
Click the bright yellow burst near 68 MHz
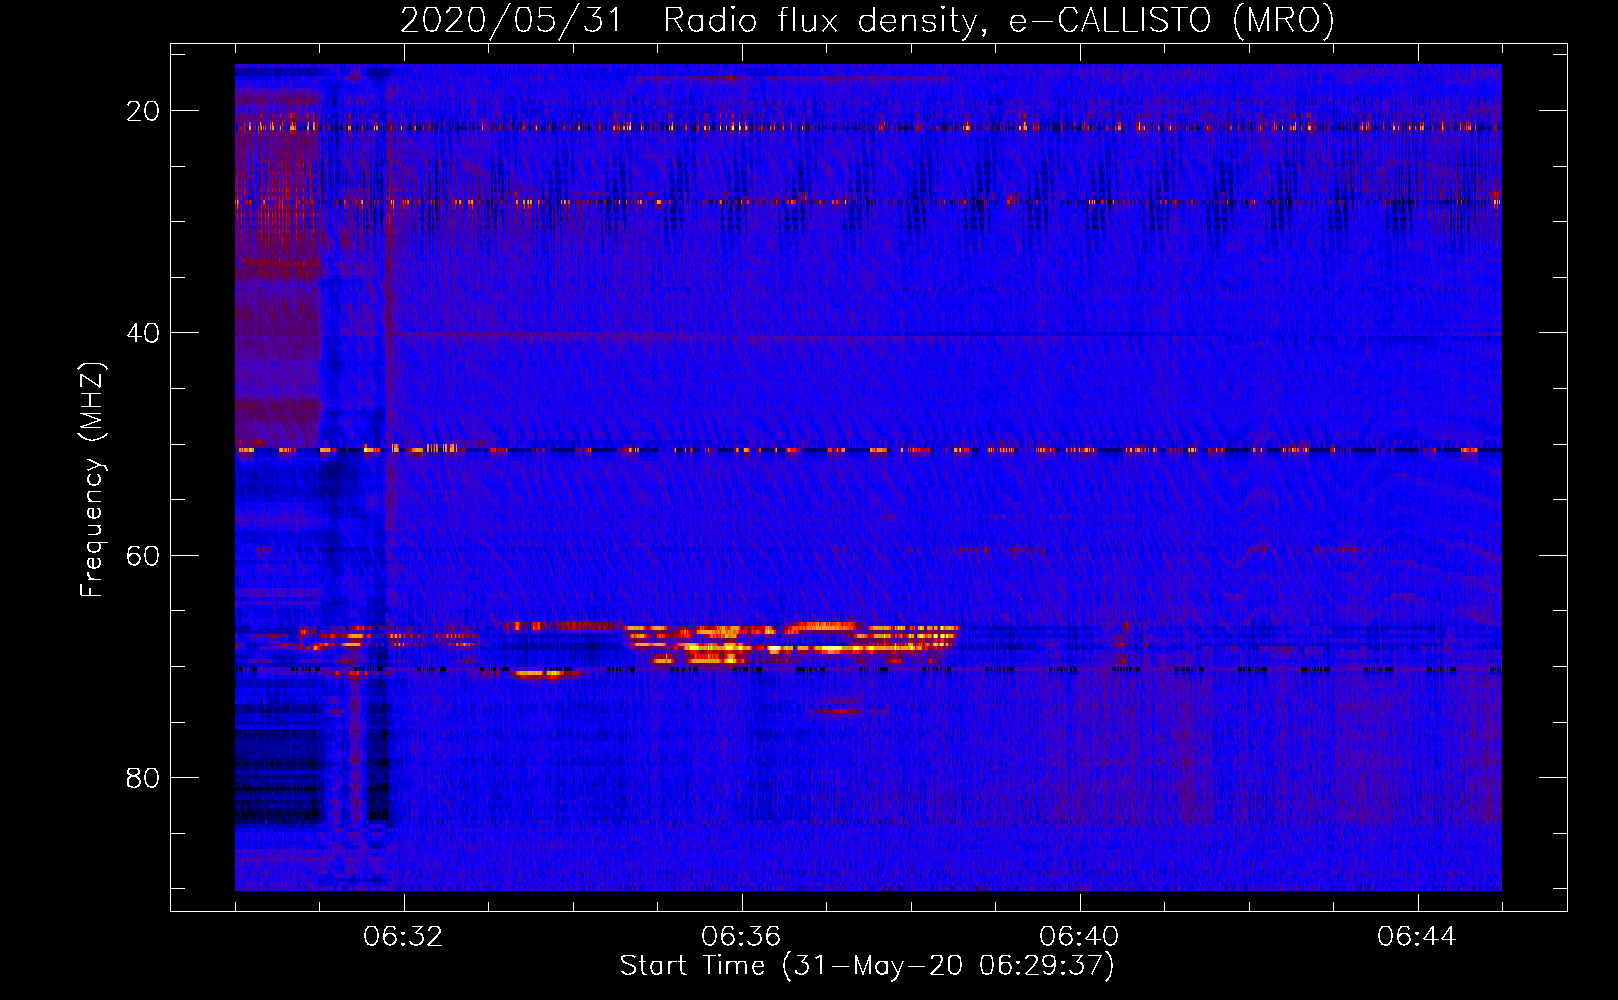[790, 642]
